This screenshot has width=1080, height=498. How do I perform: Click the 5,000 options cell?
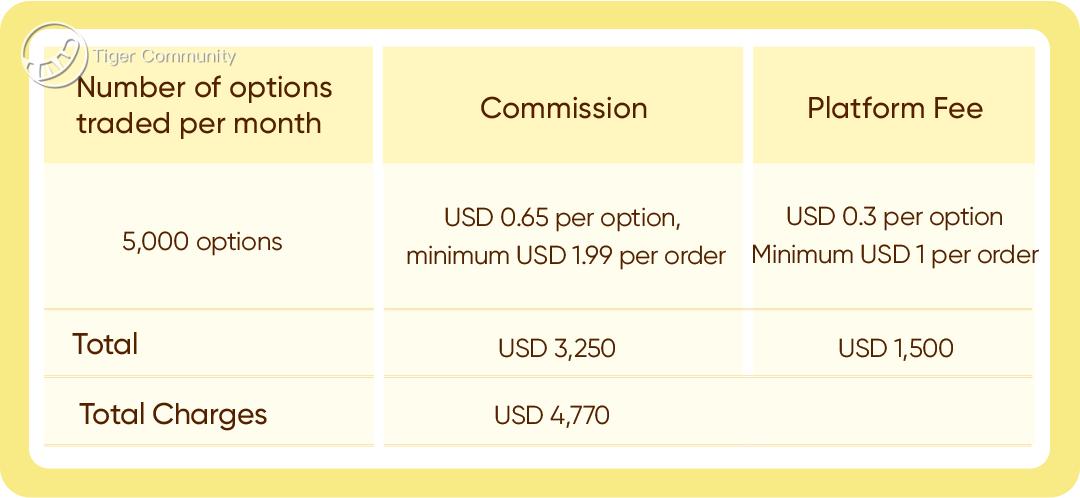tap(202, 242)
